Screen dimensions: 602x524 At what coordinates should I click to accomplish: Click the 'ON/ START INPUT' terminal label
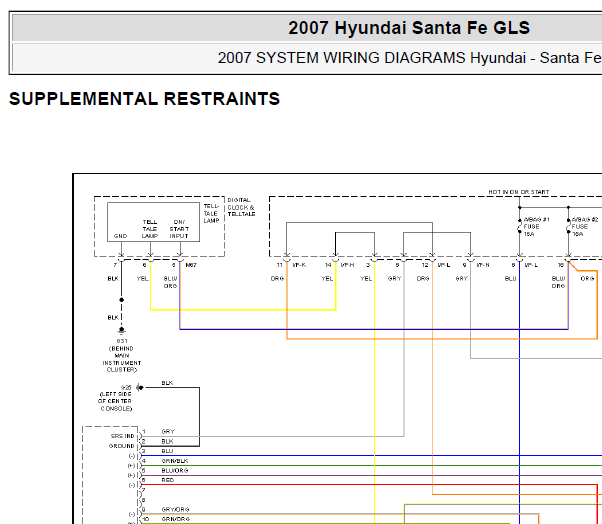click(x=179, y=229)
